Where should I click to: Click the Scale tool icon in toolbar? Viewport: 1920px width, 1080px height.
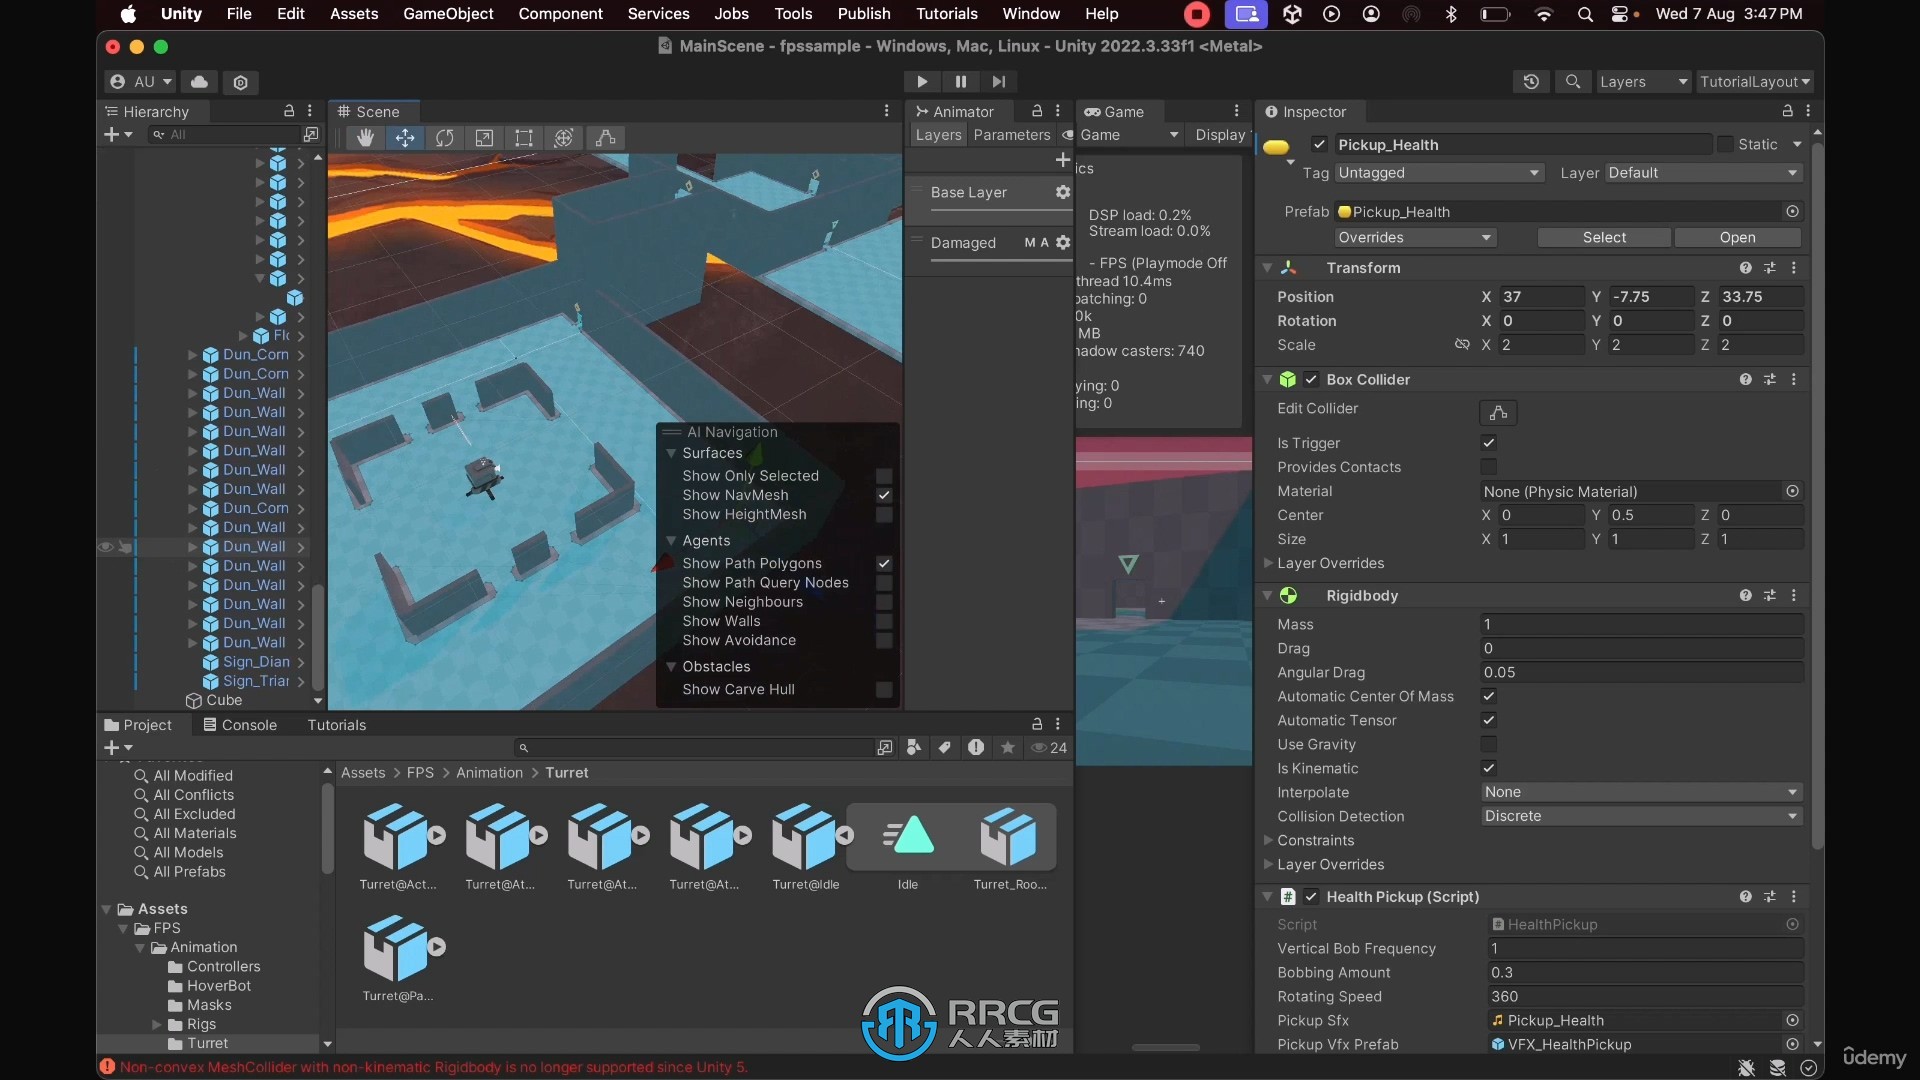[x=484, y=137]
